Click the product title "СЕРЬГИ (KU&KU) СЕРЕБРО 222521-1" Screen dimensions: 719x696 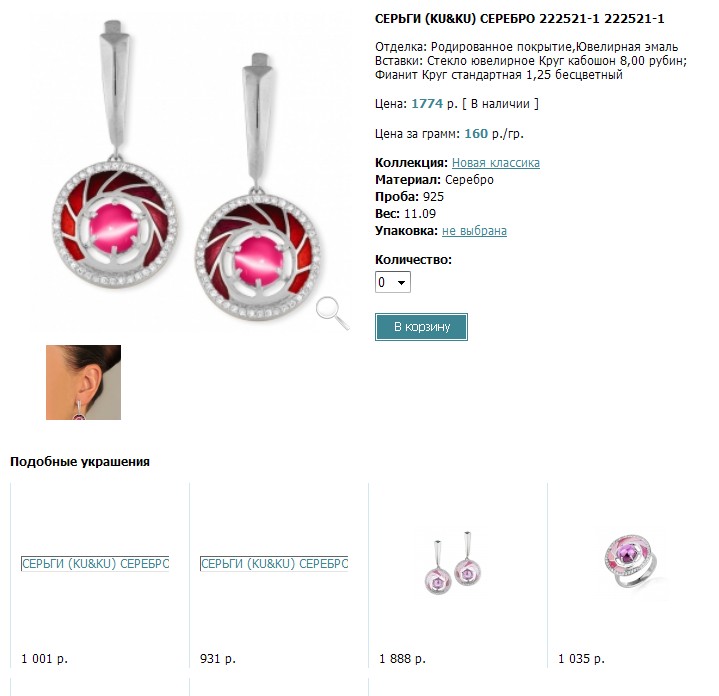[487, 19]
